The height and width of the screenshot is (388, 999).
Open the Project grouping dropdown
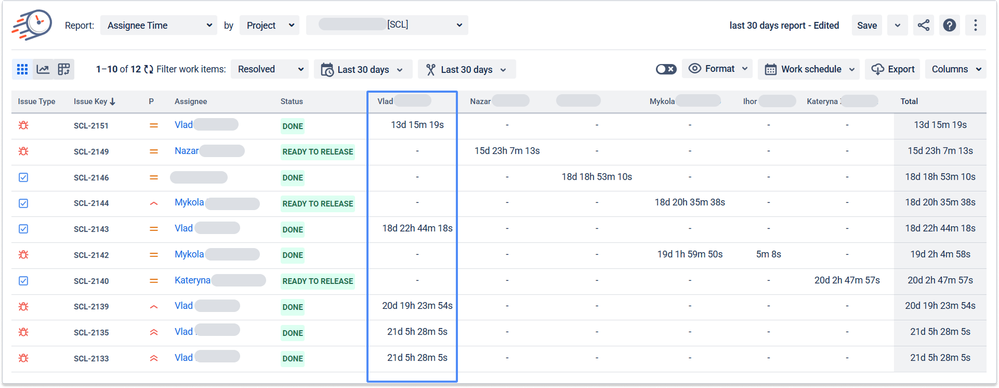(x=269, y=25)
